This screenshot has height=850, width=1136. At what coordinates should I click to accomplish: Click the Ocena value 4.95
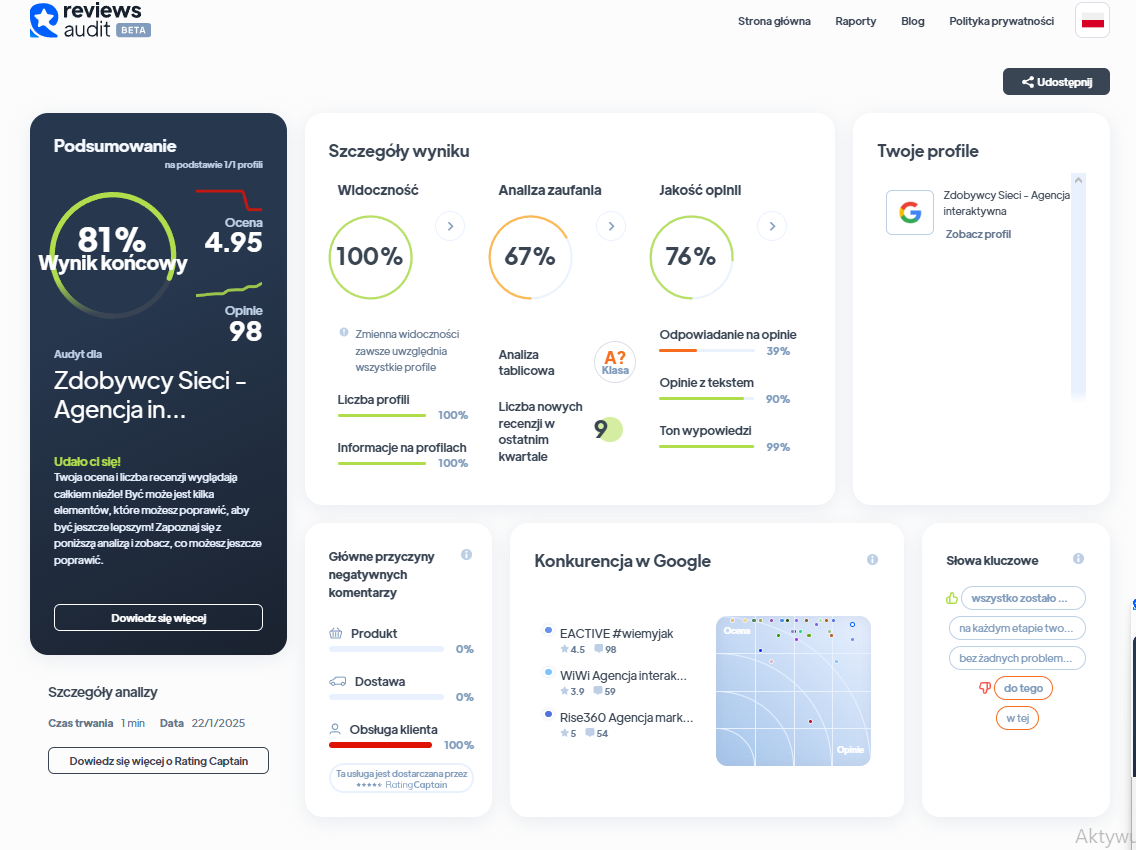tap(233, 242)
